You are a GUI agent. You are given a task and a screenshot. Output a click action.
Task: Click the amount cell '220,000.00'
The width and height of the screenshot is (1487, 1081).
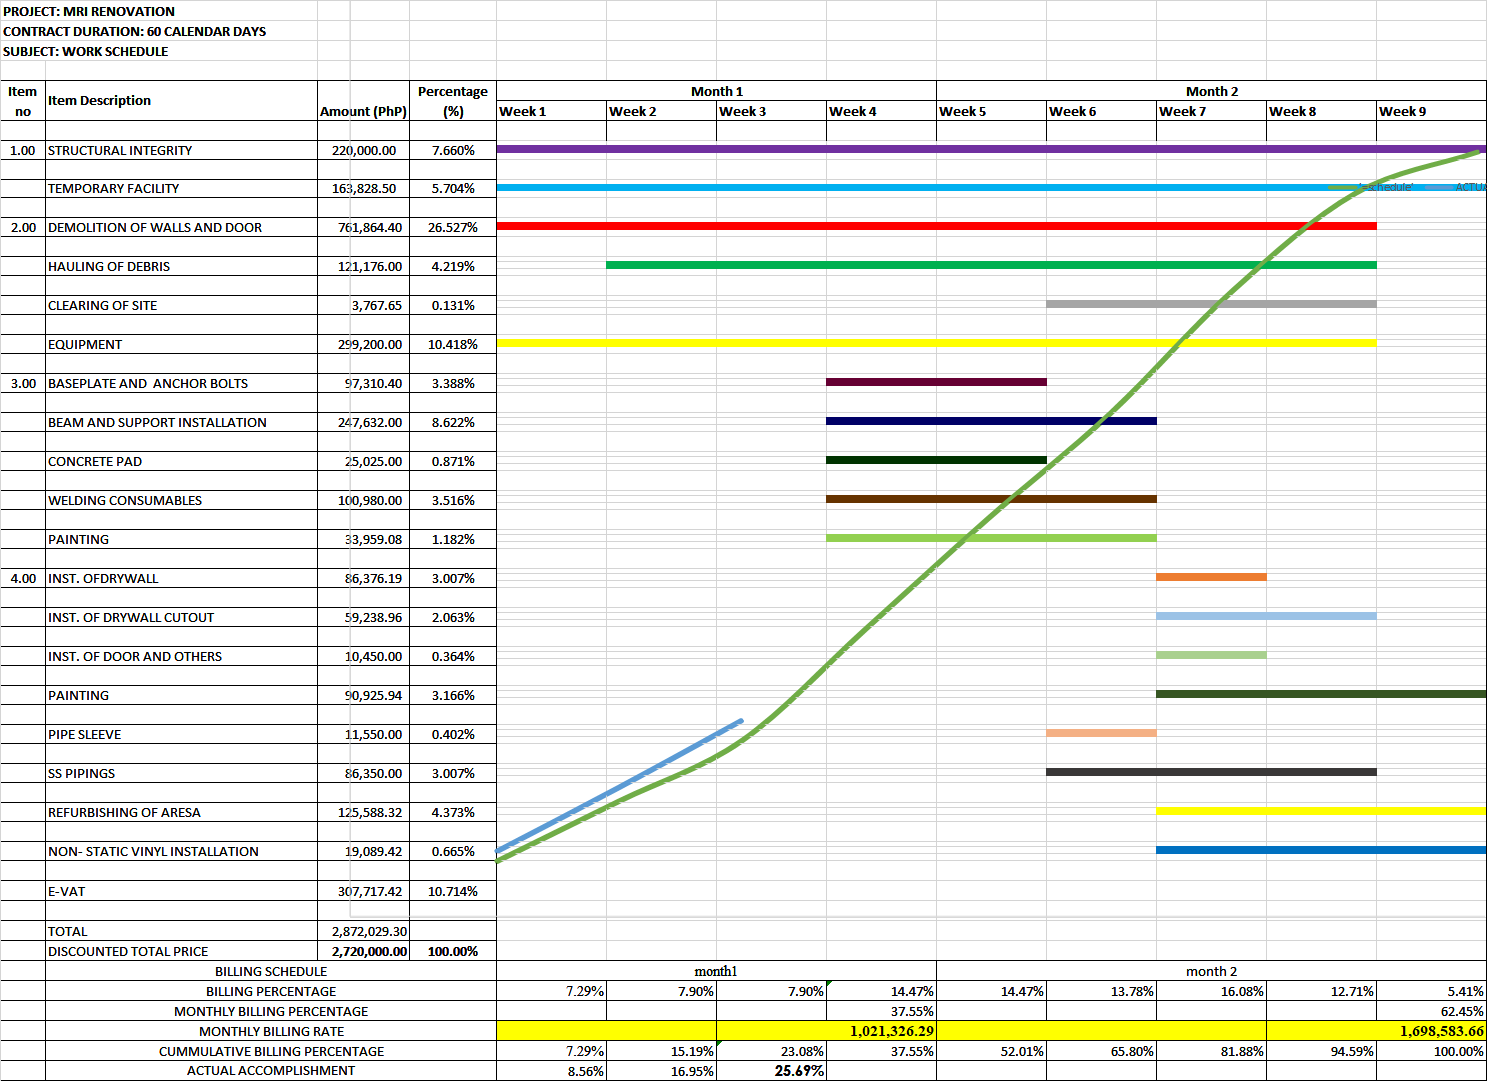(x=363, y=150)
